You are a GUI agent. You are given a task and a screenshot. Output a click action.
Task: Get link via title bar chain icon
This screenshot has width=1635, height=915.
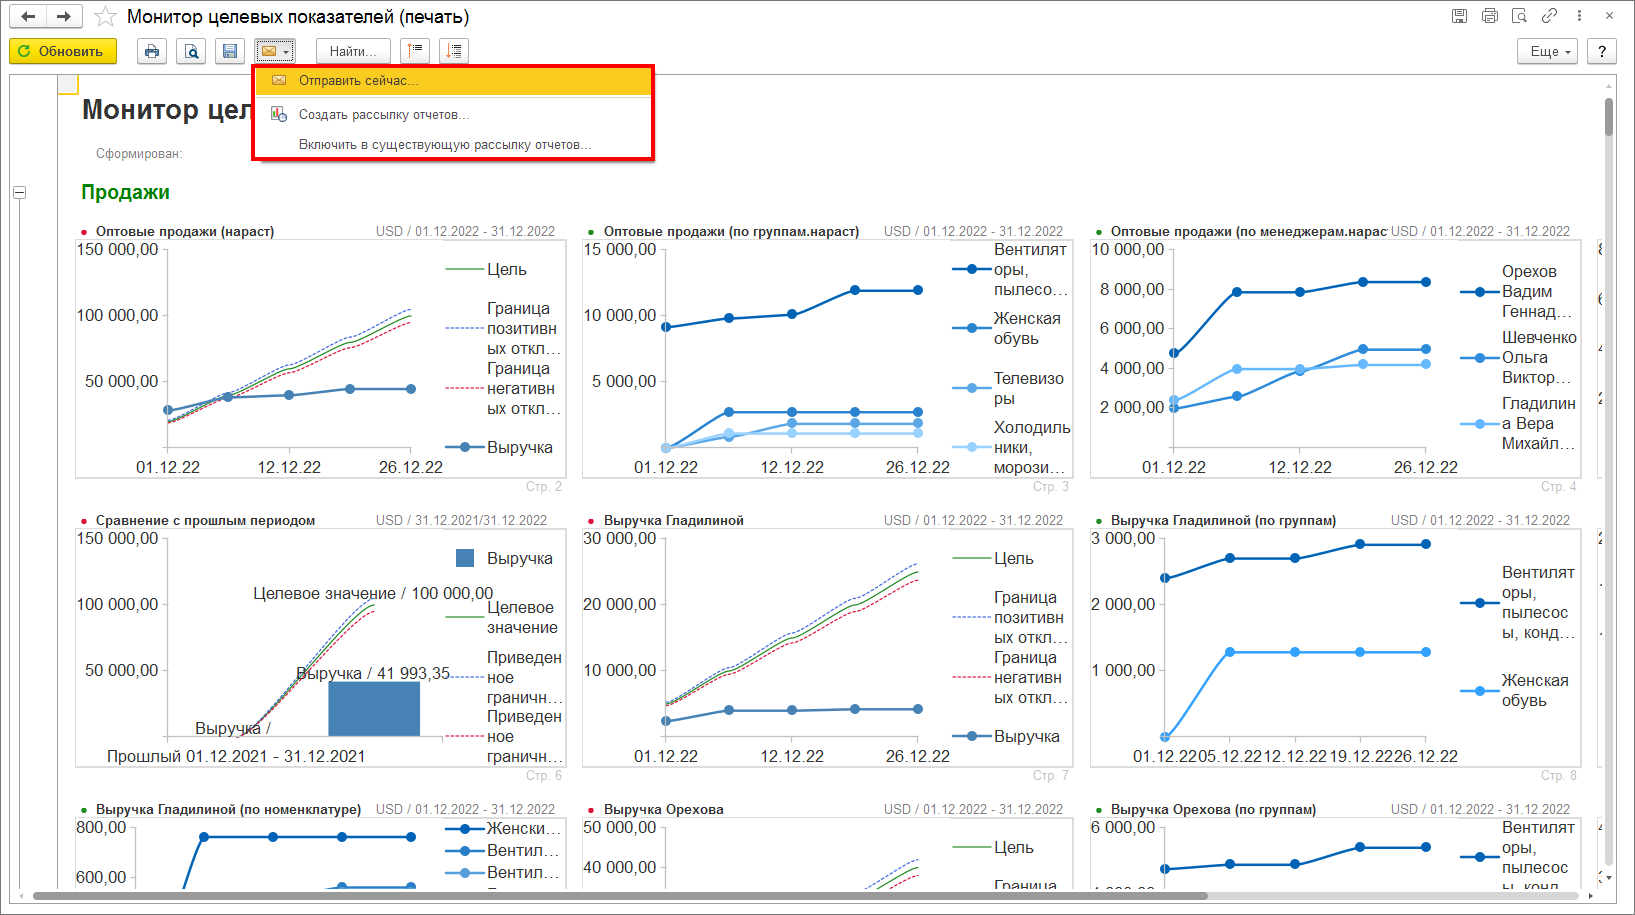pyautogui.click(x=1549, y=16)
